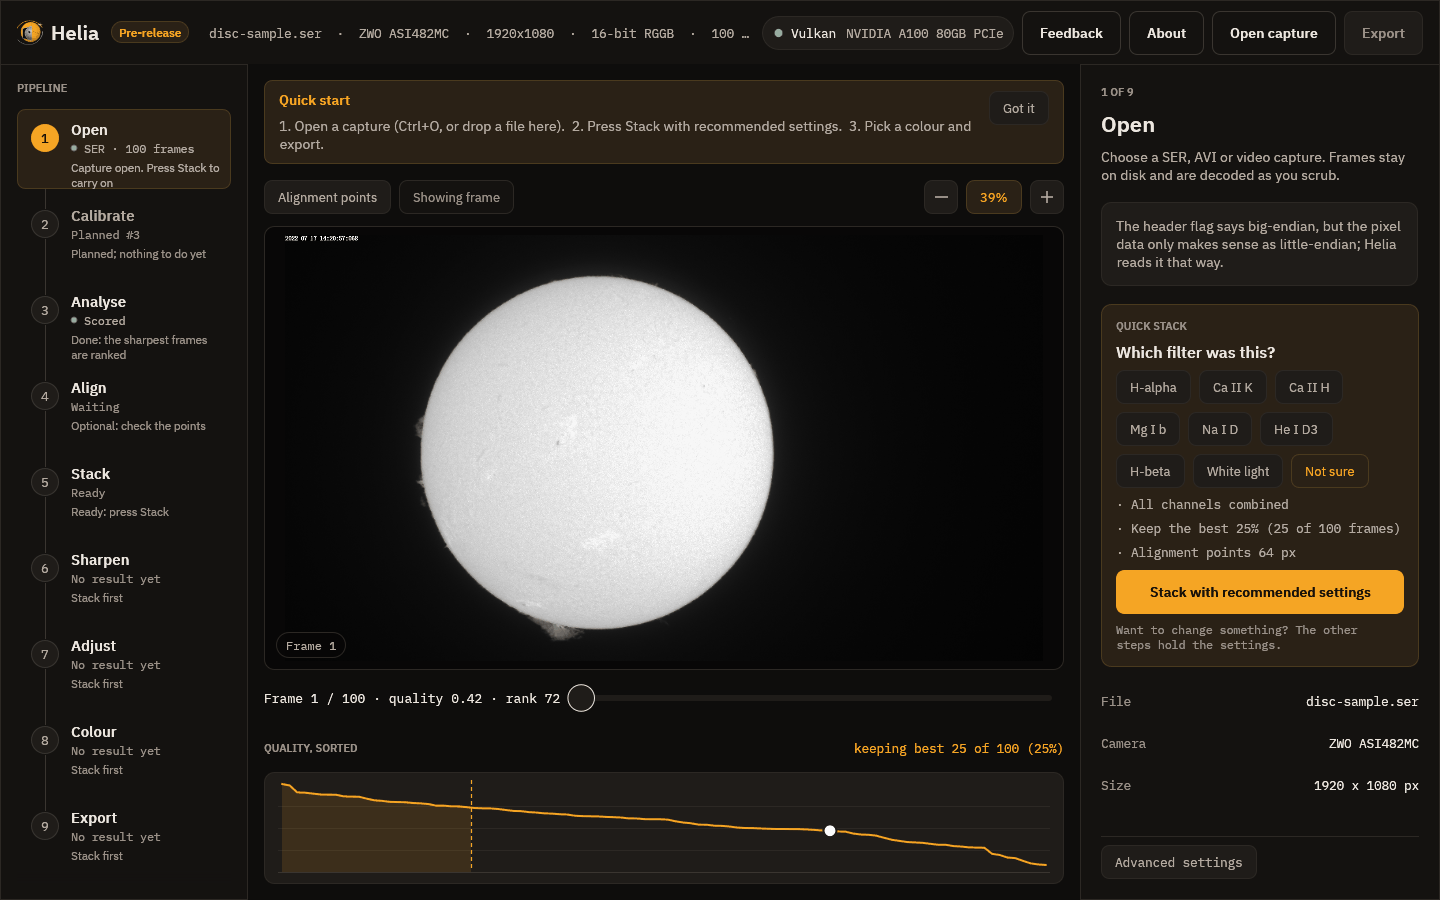Click the Pre-release badge
Image resolution: width=1440 pixels, height=900 pixels.
[150, 33]
